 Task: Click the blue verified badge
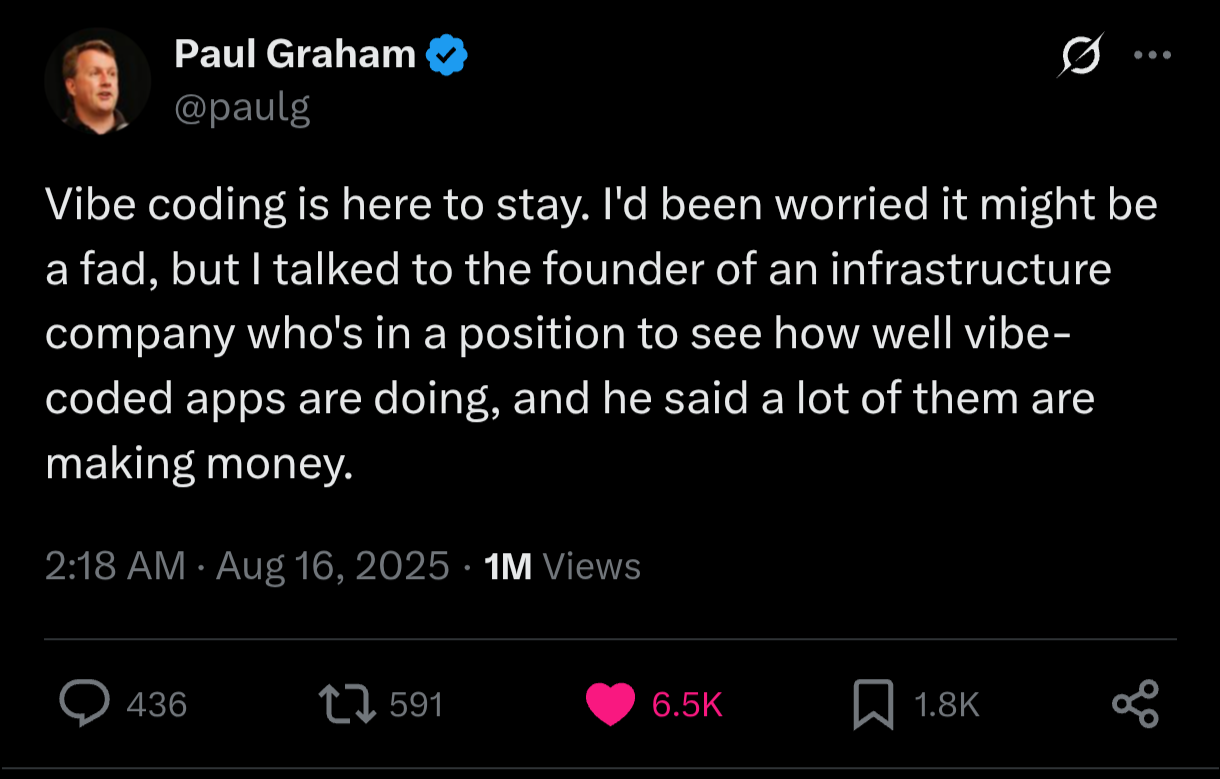coord(447,55)
